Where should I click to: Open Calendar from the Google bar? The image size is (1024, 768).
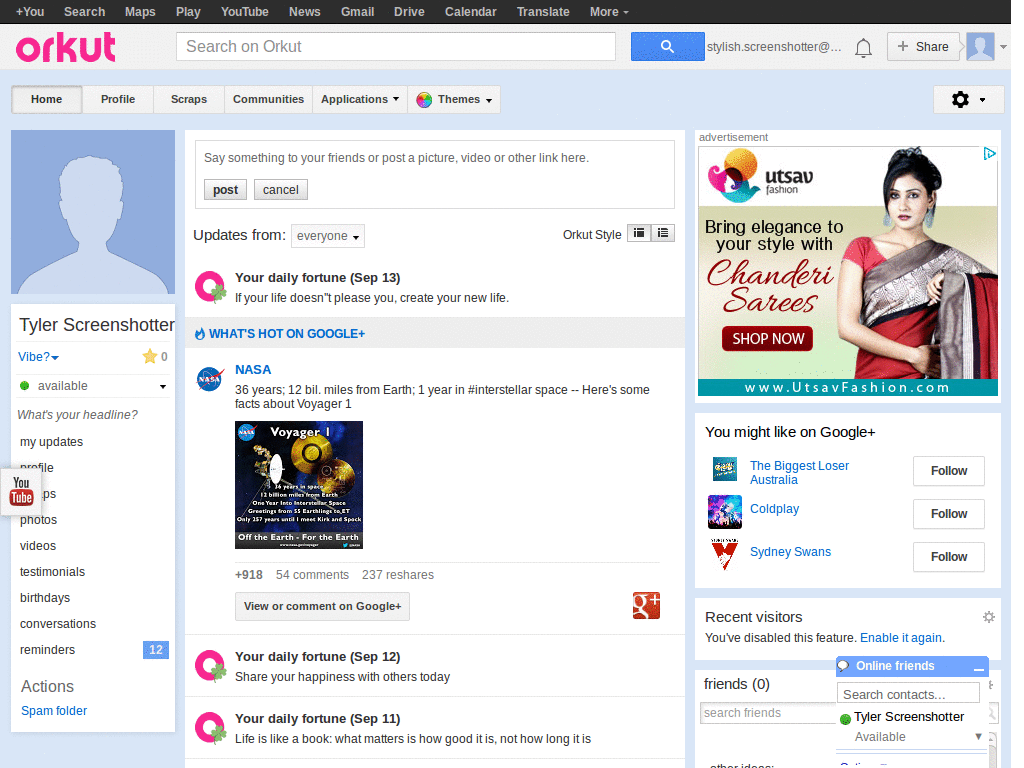[x=470, y=12]
